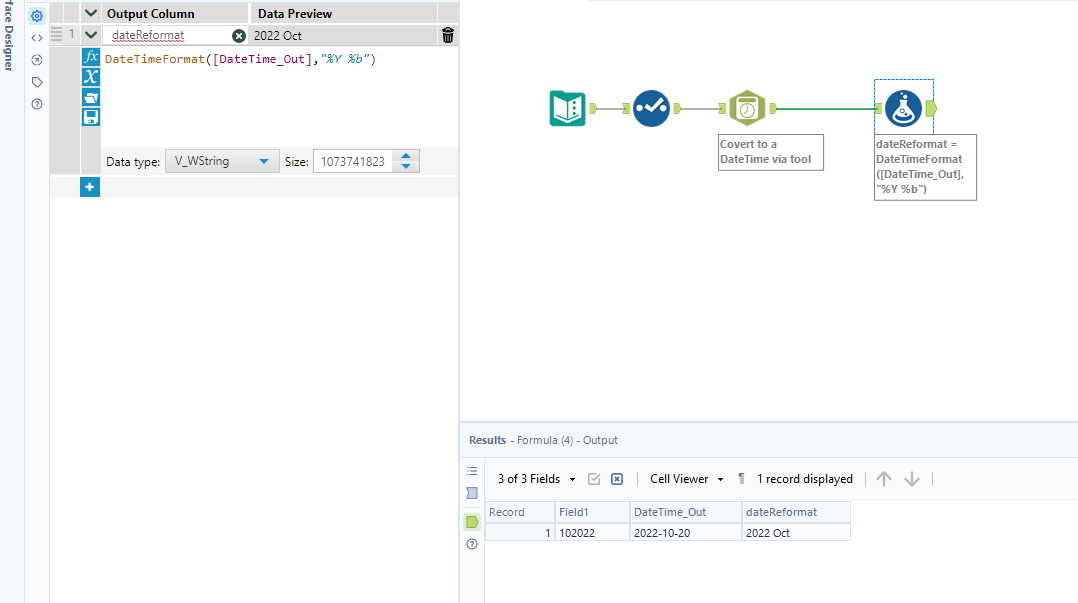
Task: Add a new expression with the plus button
Action: click(89, 186)
